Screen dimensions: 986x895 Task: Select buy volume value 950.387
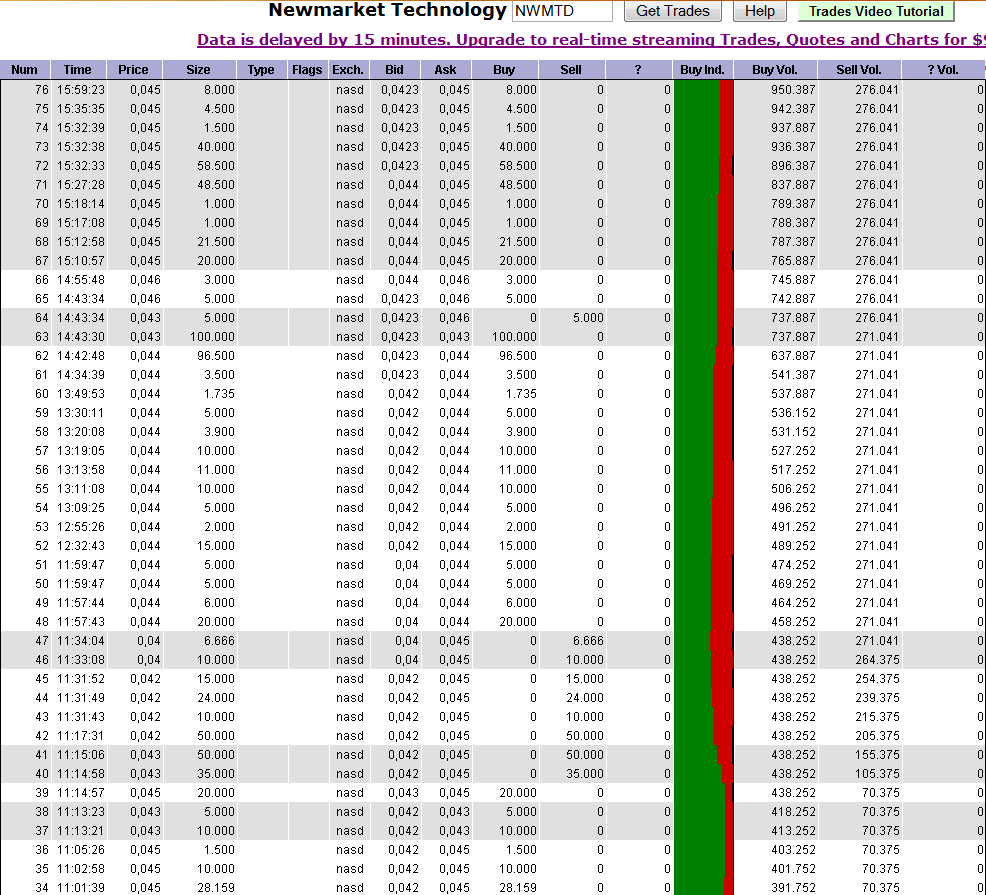pyautogui.click(x=793, y=90)
